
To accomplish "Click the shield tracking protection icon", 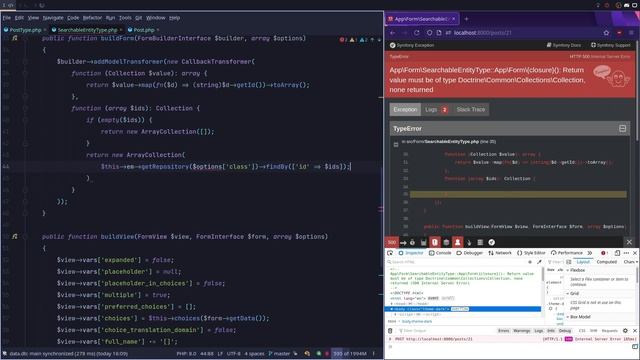I will pos(429,33).
